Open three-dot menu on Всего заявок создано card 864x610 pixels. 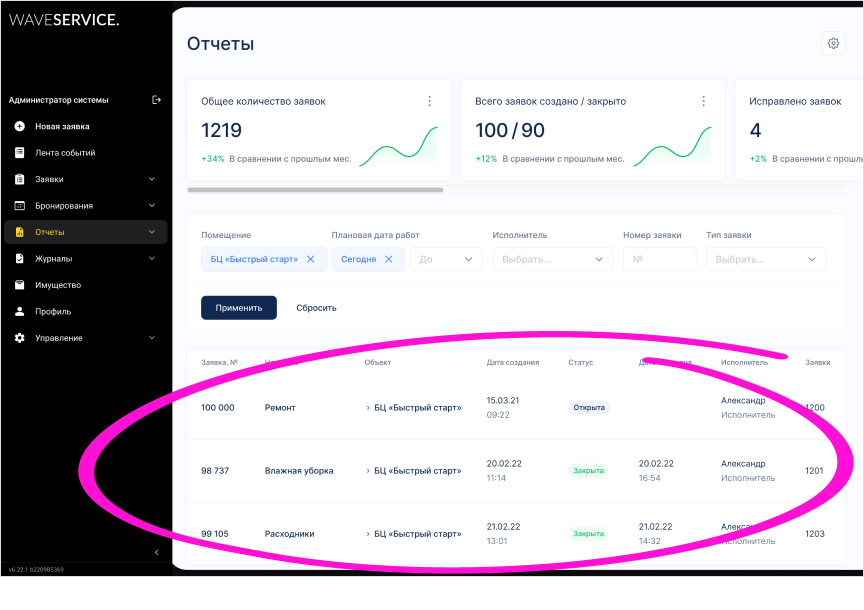[x=704, y=101]
